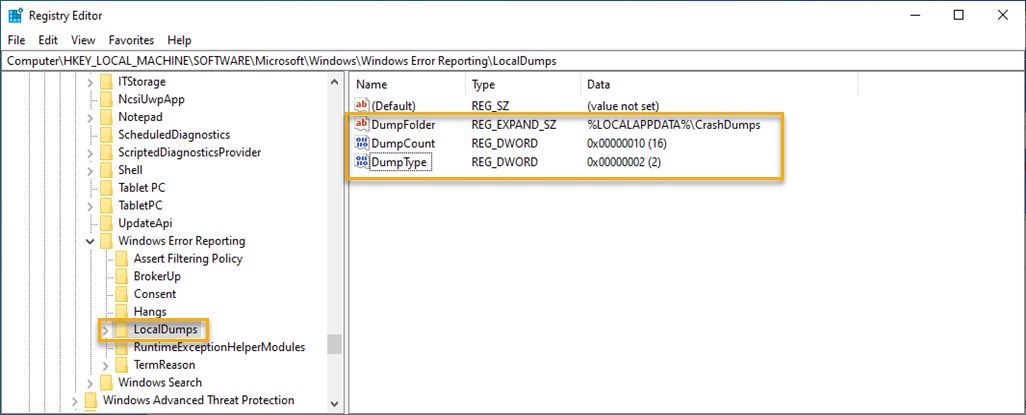Expand the Windows Search key
This screenshot has height=415, width=1026.
(x=90, y=383)
